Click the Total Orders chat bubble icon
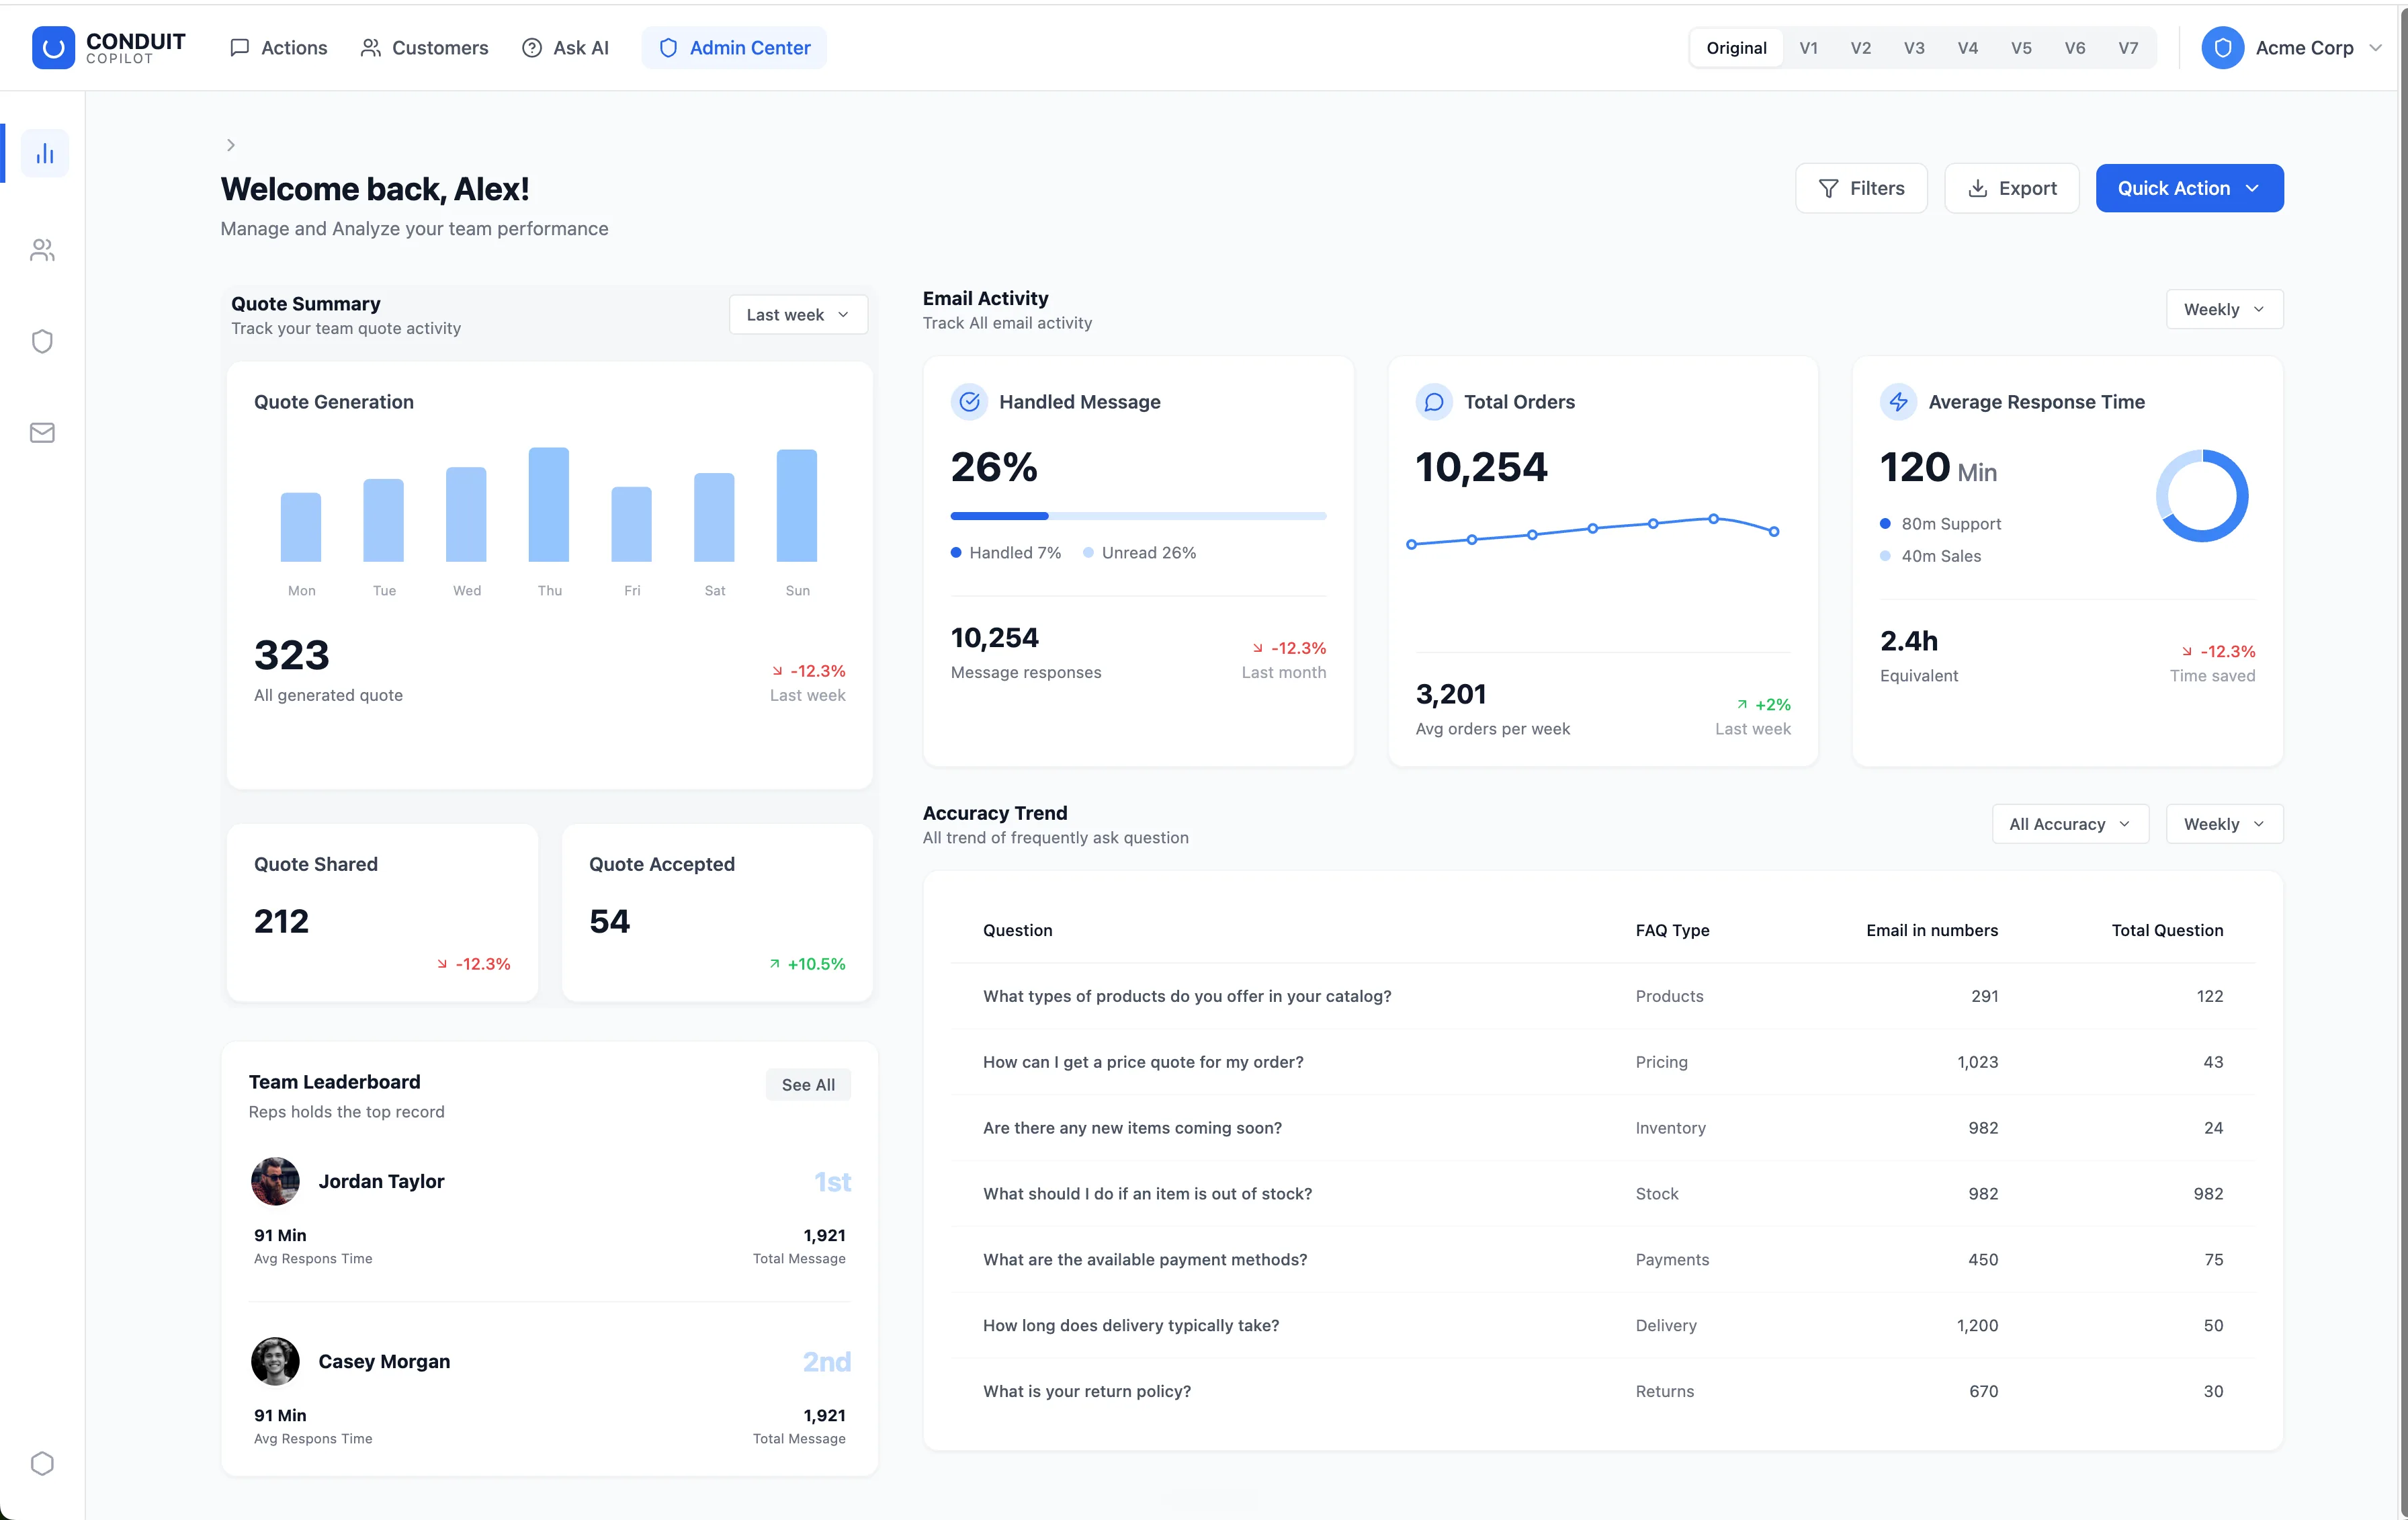The width and height of the screenshot is (2408, 1520). 1434,401
